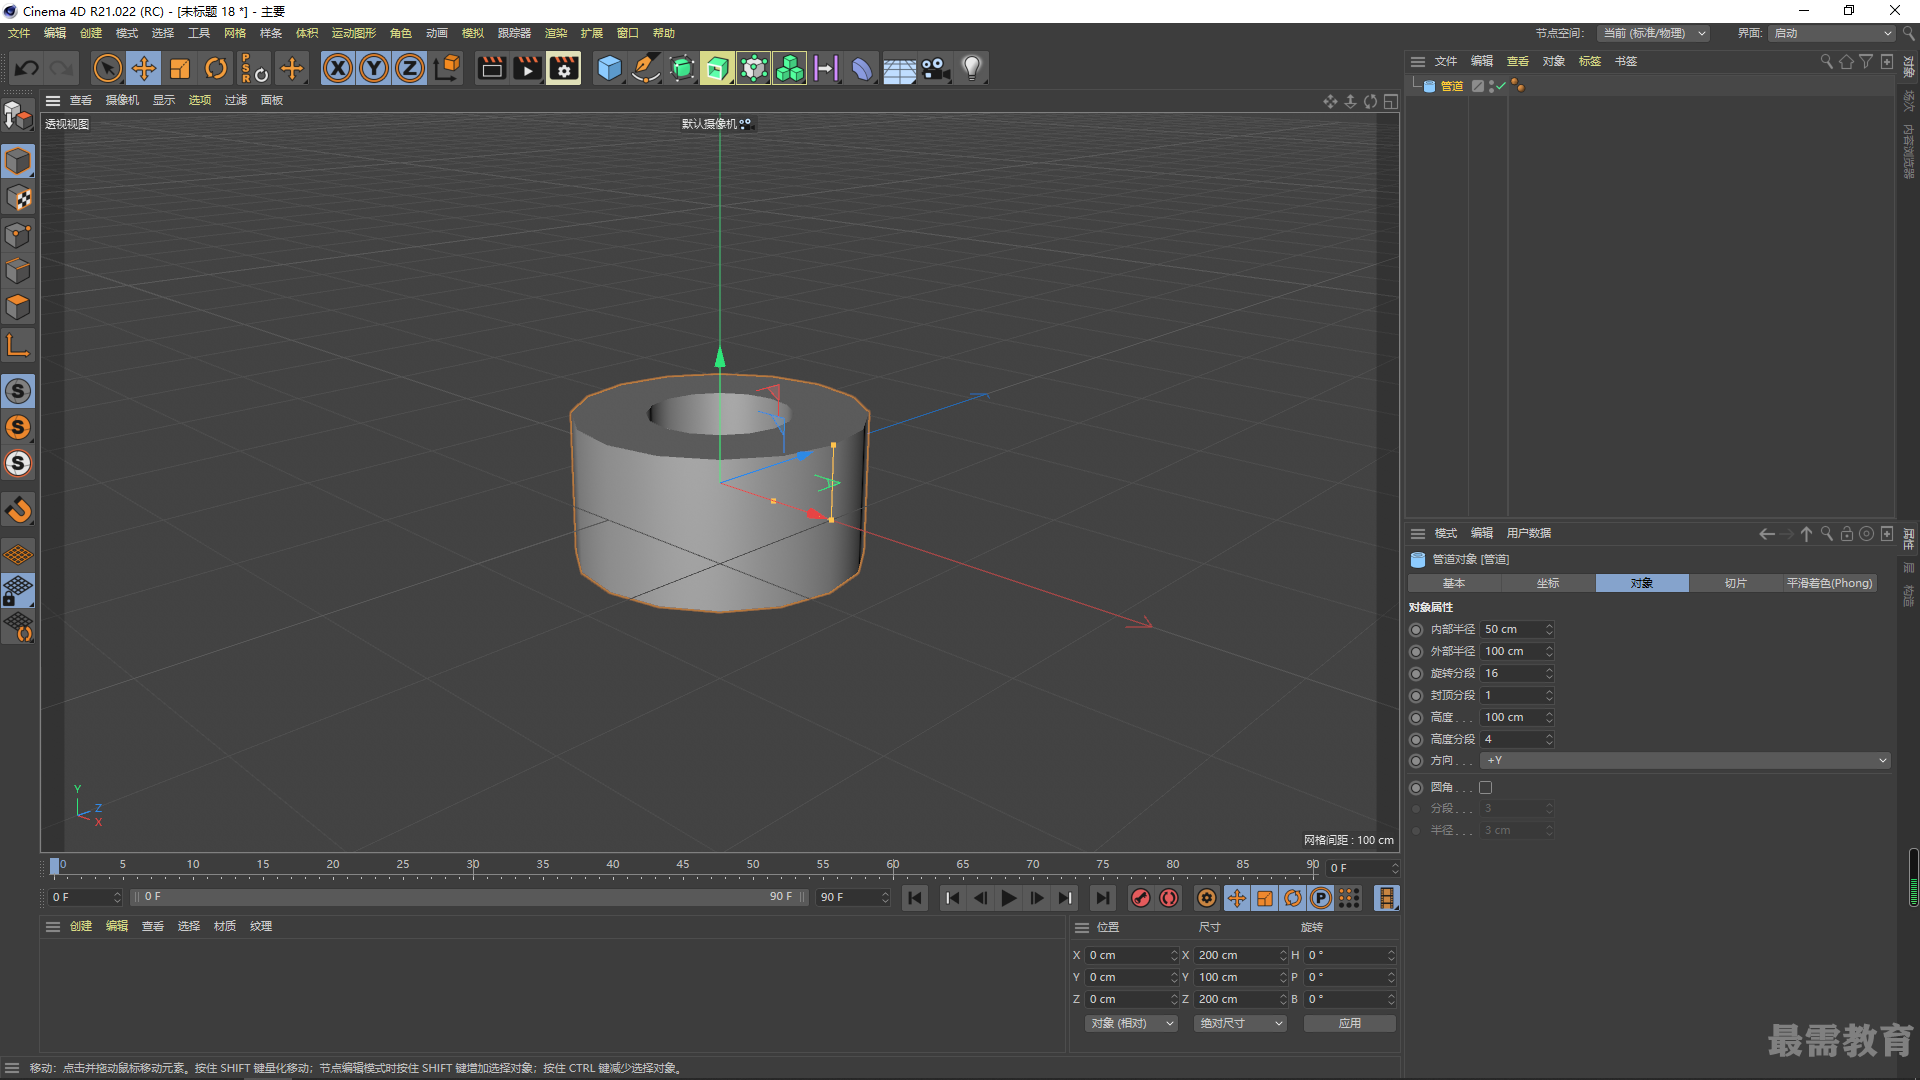This screenshot has height=1080, width=1920.
Task: Select Edges mode icon
Action: point(18,271)
